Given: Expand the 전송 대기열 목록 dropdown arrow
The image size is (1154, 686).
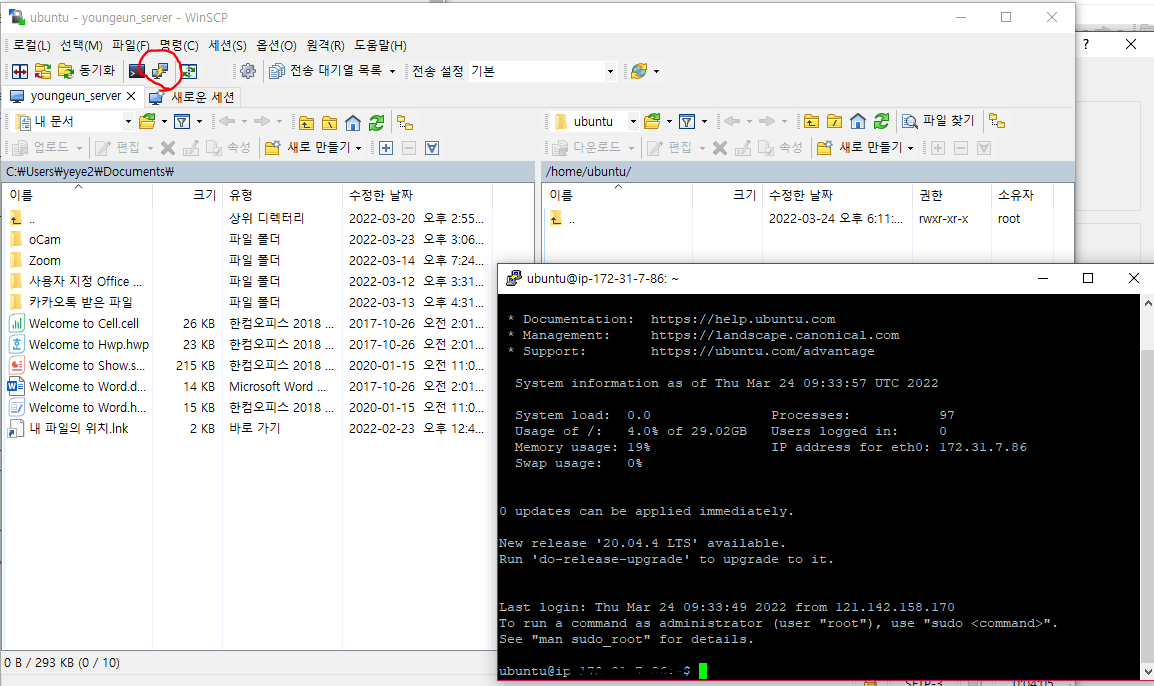Looking at the screenshot, I should 392,71.
